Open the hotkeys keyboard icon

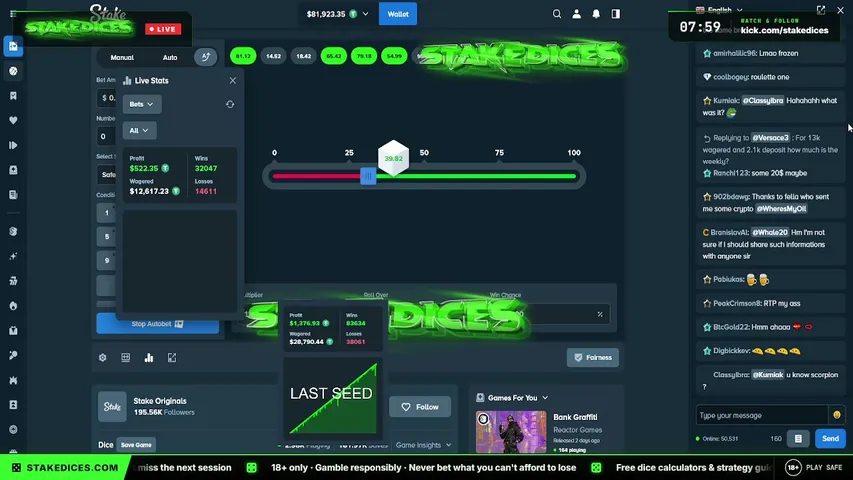coord(126,358)
